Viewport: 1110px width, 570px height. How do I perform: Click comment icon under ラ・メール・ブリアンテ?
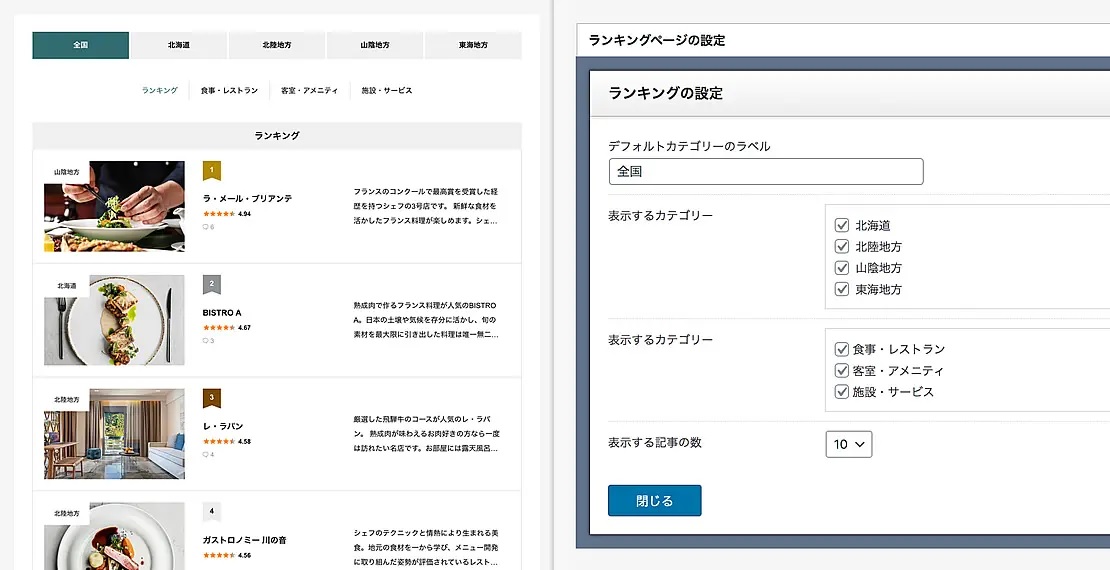click(206, 227)
